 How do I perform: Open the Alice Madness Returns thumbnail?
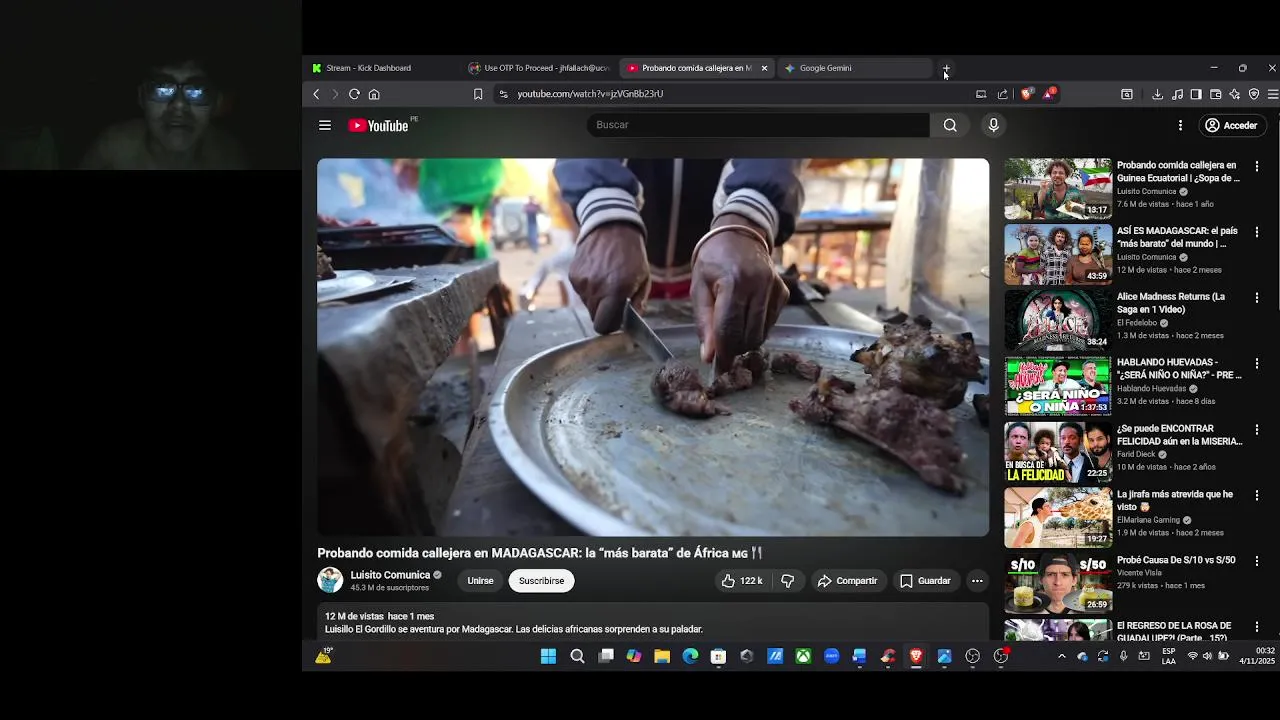1058,320
